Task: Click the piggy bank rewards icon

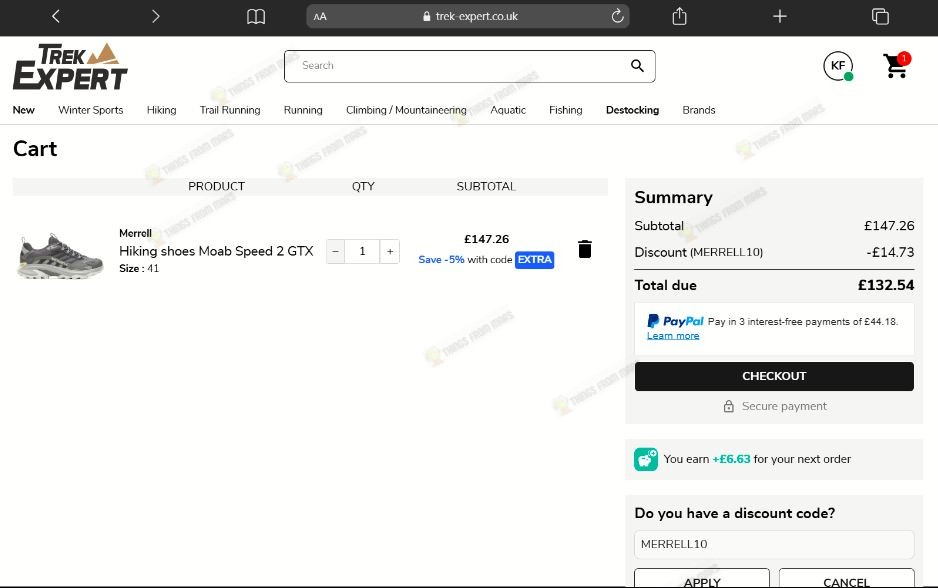Action: (x=646, y=459)
